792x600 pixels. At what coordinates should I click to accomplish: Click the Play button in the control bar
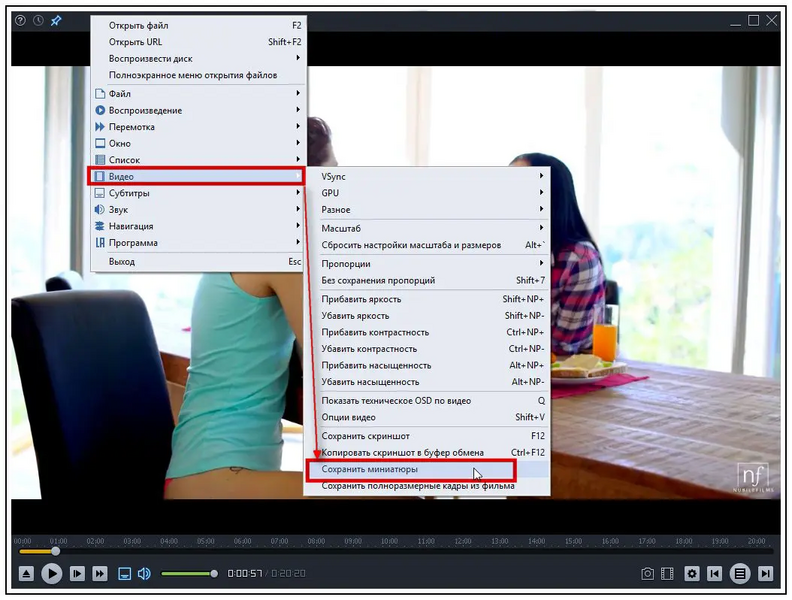click(51, 573)
